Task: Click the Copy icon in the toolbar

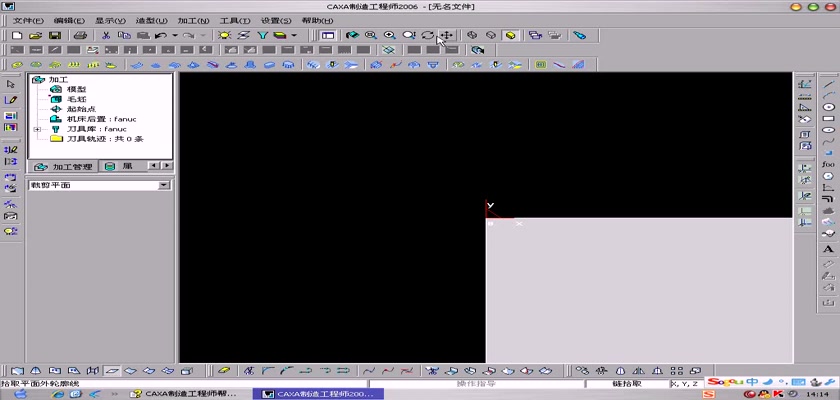Action: pyautogui.click(x=124, y=35)
